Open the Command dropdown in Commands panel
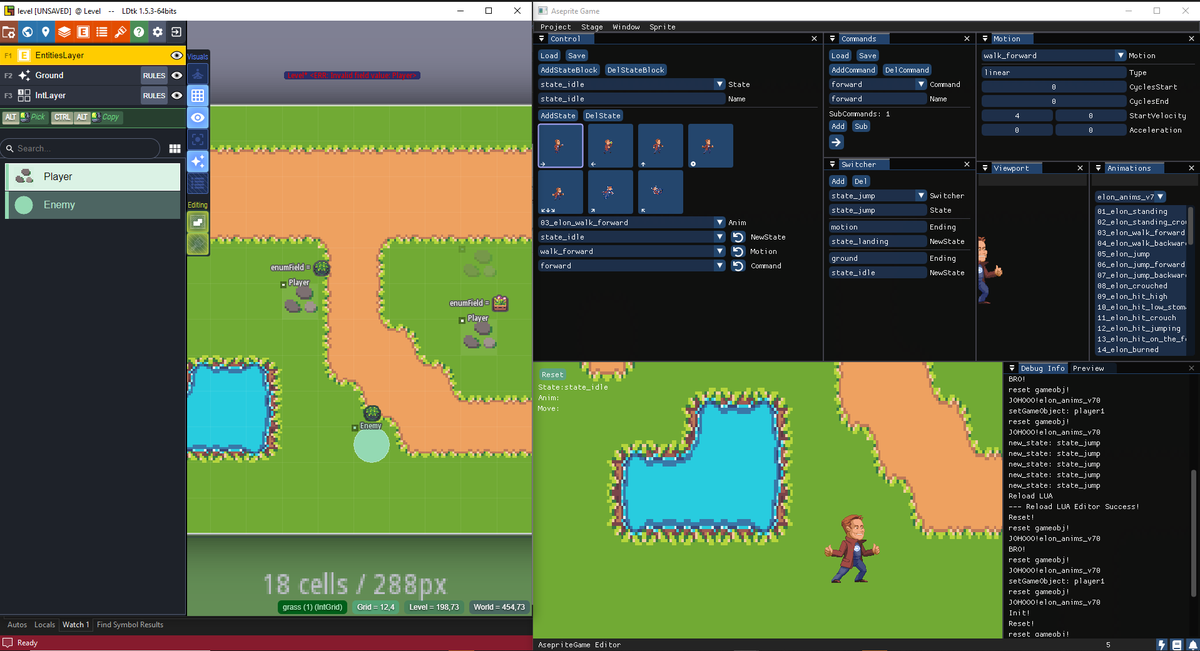Screen dimensions: 1200x651 point(878,85)
